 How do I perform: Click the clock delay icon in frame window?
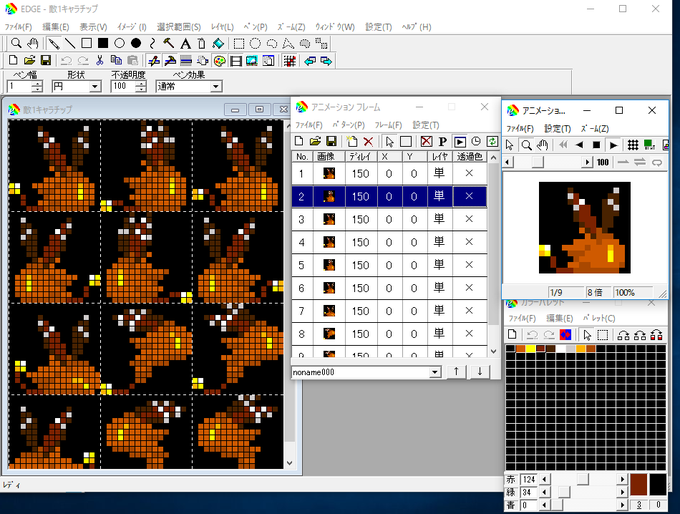(x=476, y=141)
